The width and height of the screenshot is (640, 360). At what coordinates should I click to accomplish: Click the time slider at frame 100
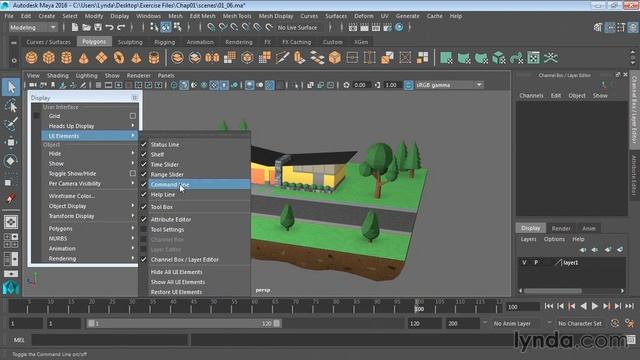(x=419, y=306)
